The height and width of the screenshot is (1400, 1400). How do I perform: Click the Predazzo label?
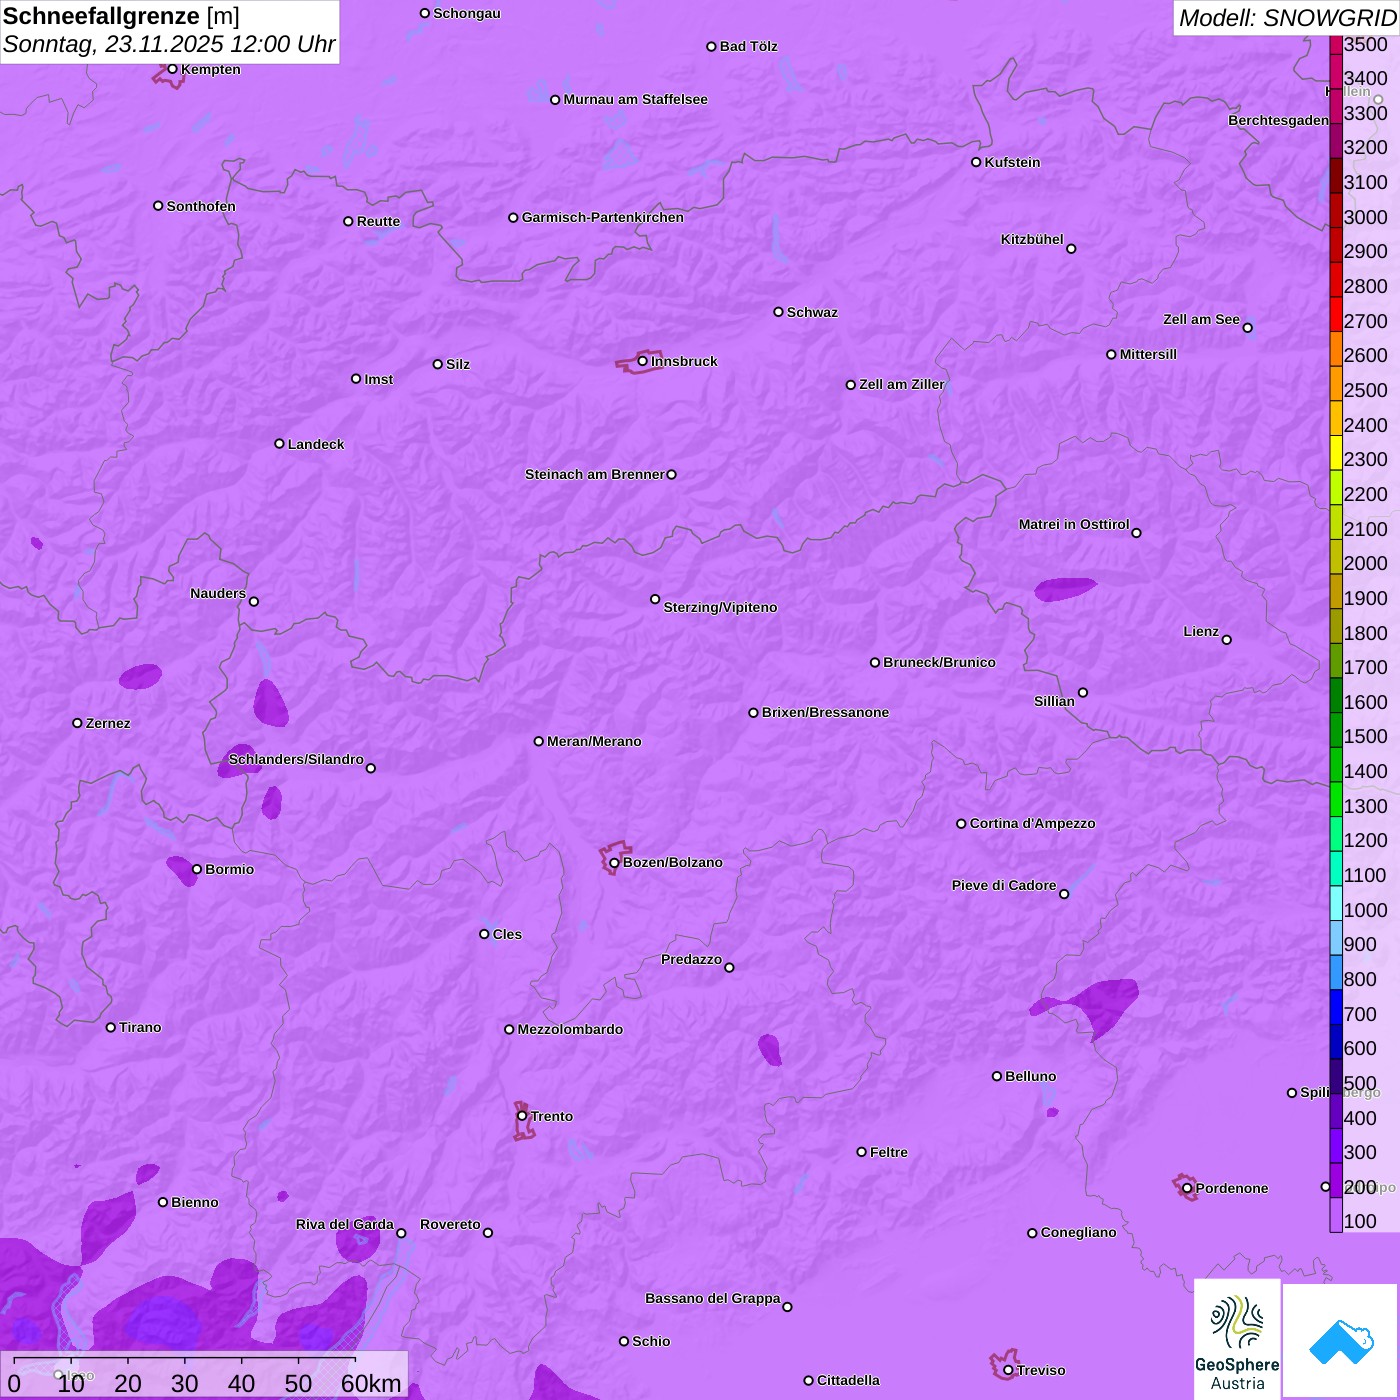691,959
